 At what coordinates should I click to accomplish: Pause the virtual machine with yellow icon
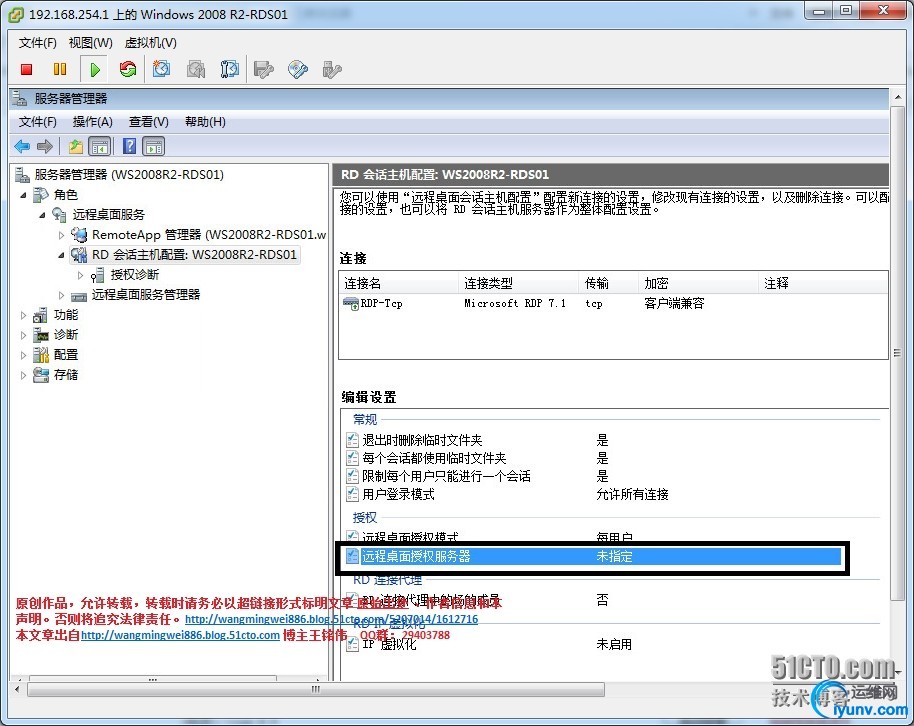coord(60,69)
